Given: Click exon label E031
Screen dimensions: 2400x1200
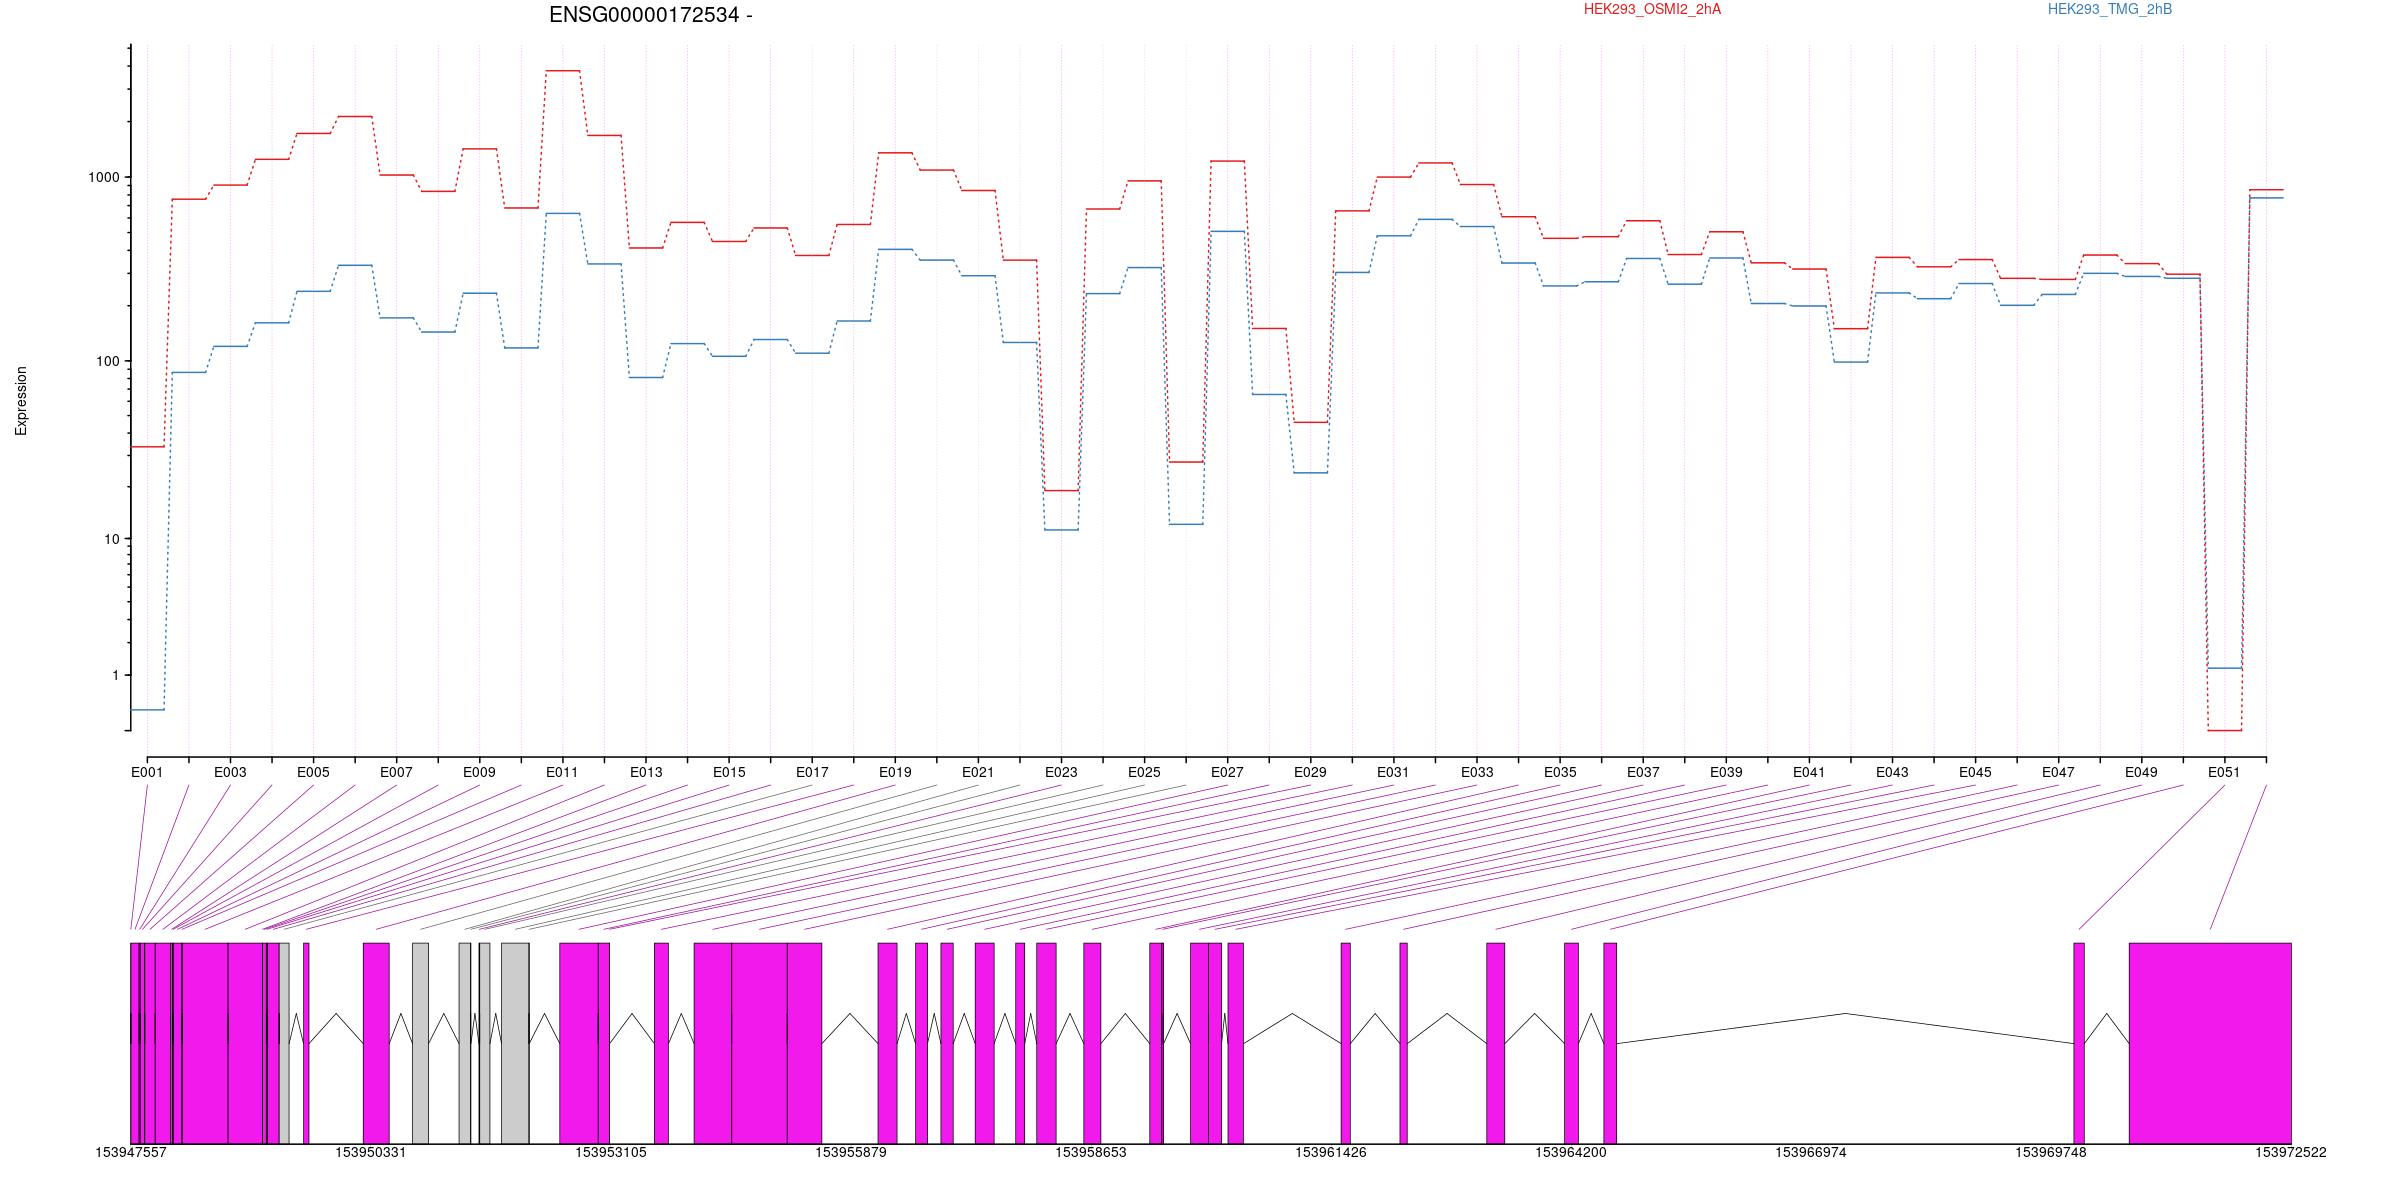Looking at the screenshot, I should pyautogui.click(x=1393, y=772).
